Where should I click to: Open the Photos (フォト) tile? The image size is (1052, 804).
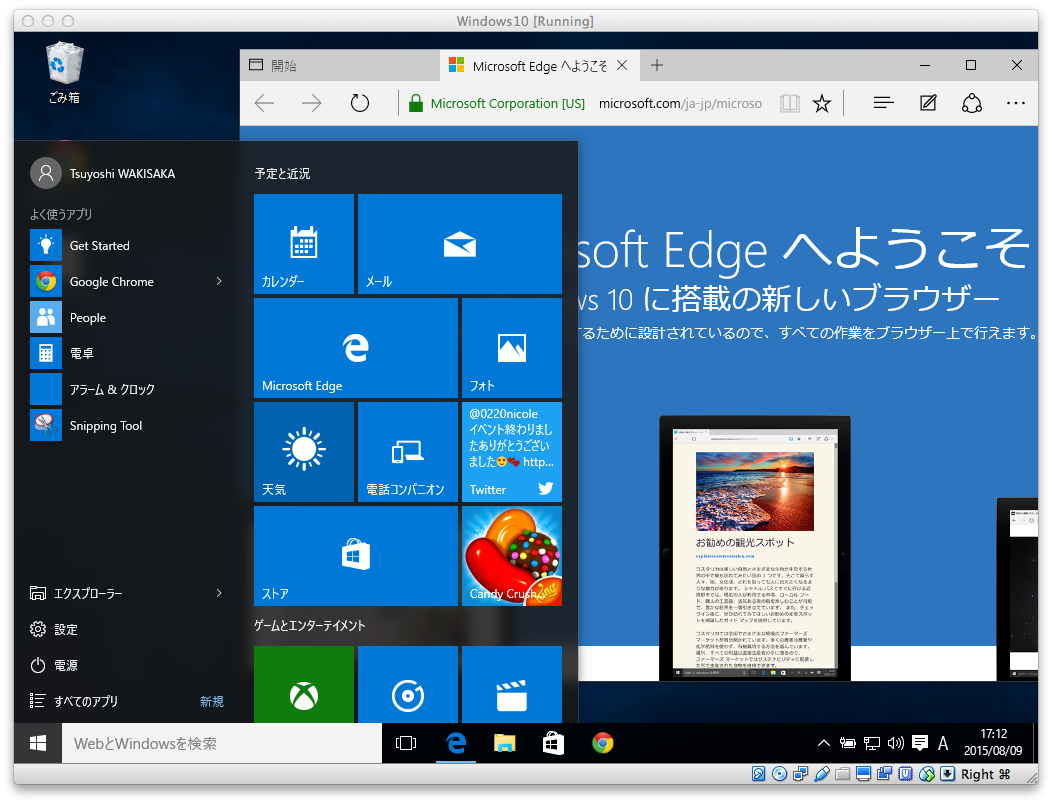[512, 348]
